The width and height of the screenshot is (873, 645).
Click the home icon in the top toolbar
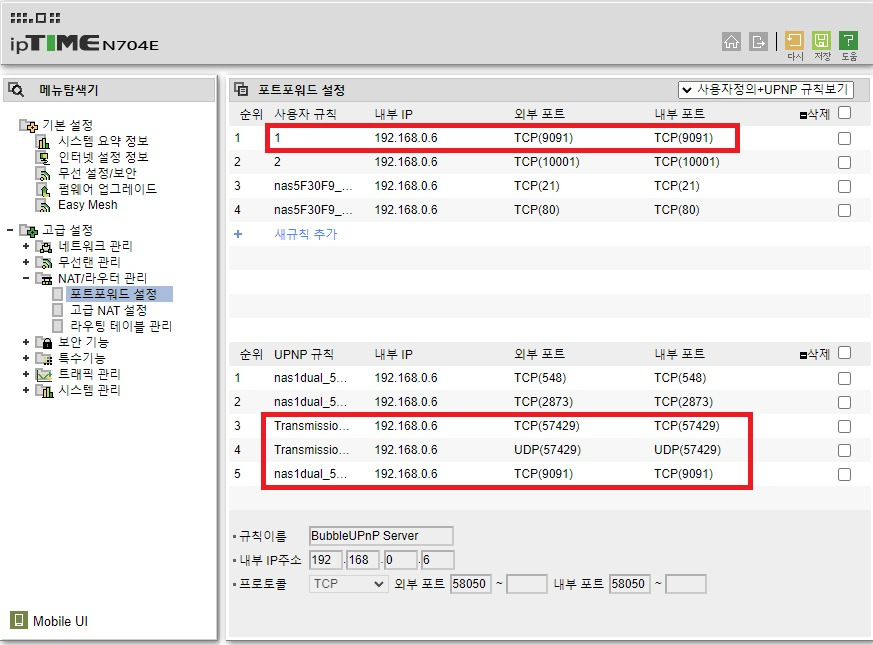coord(732,42)
